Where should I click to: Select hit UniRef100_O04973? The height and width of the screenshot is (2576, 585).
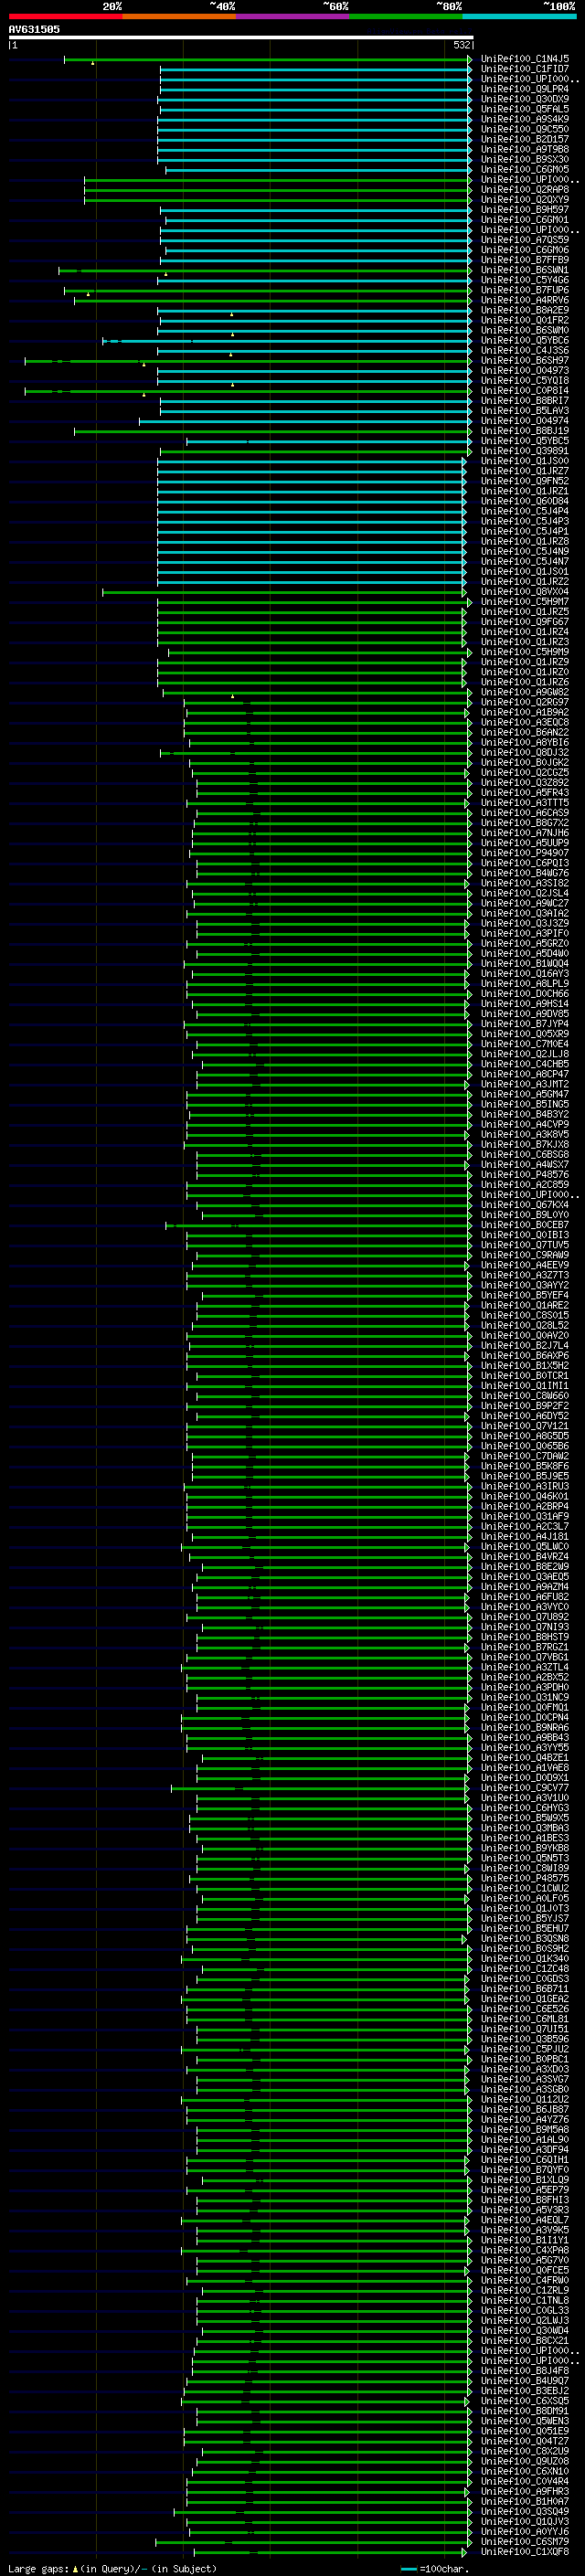click(525, 370)
